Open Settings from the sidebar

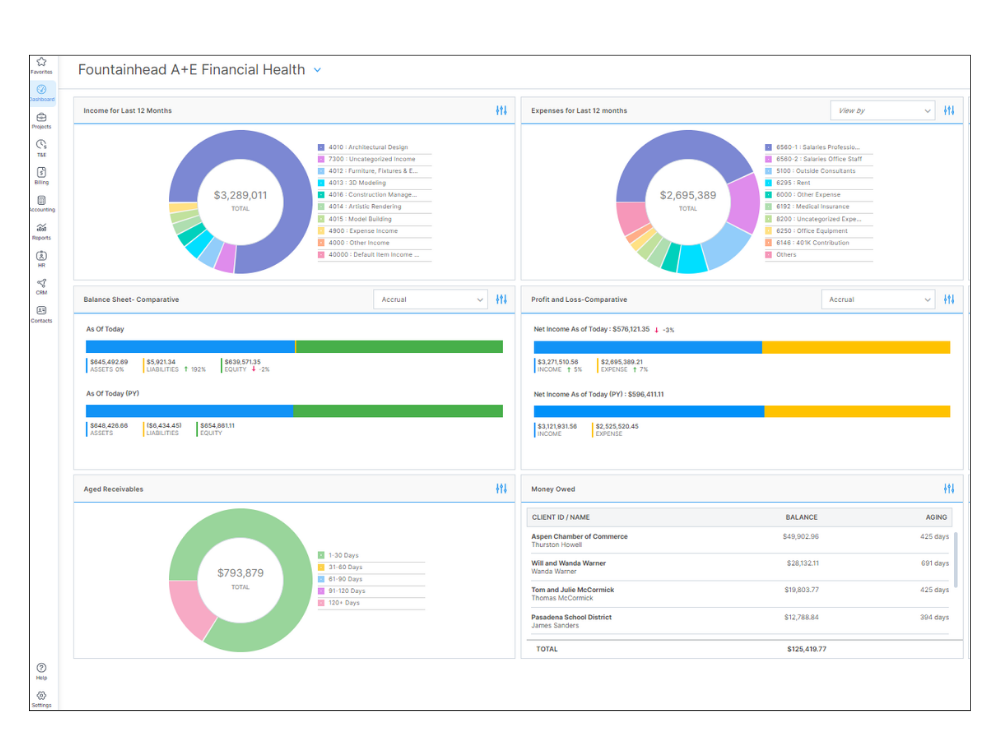click(x=41, y=698)
